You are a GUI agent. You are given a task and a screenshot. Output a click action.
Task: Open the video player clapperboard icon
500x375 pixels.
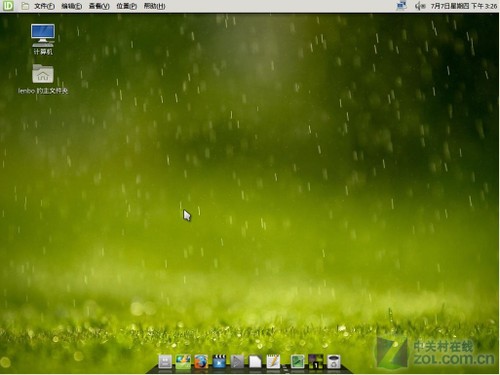[219, 362]
